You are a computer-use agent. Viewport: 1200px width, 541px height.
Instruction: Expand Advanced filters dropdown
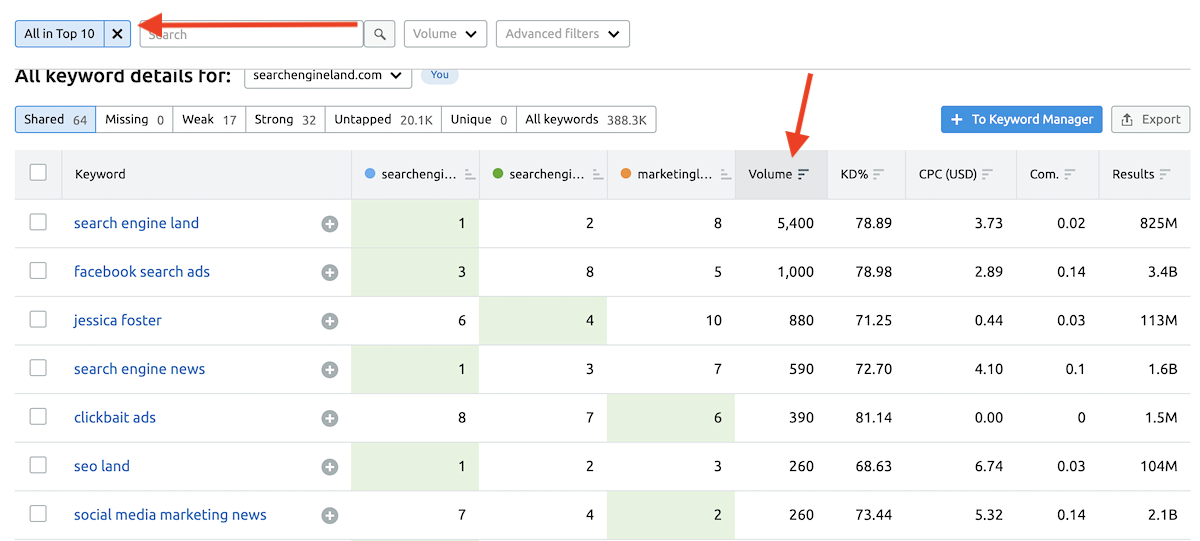(563, 34)
